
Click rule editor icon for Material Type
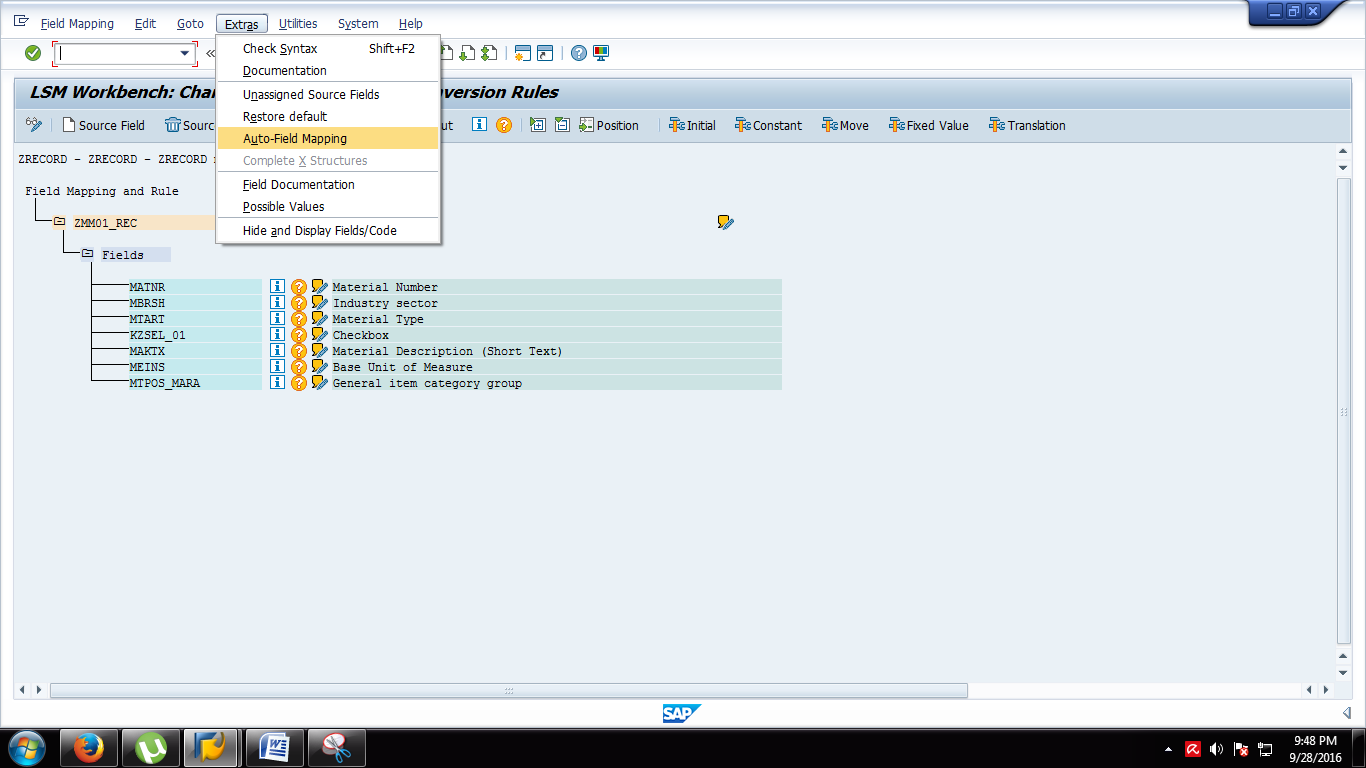tap(319, 319)
